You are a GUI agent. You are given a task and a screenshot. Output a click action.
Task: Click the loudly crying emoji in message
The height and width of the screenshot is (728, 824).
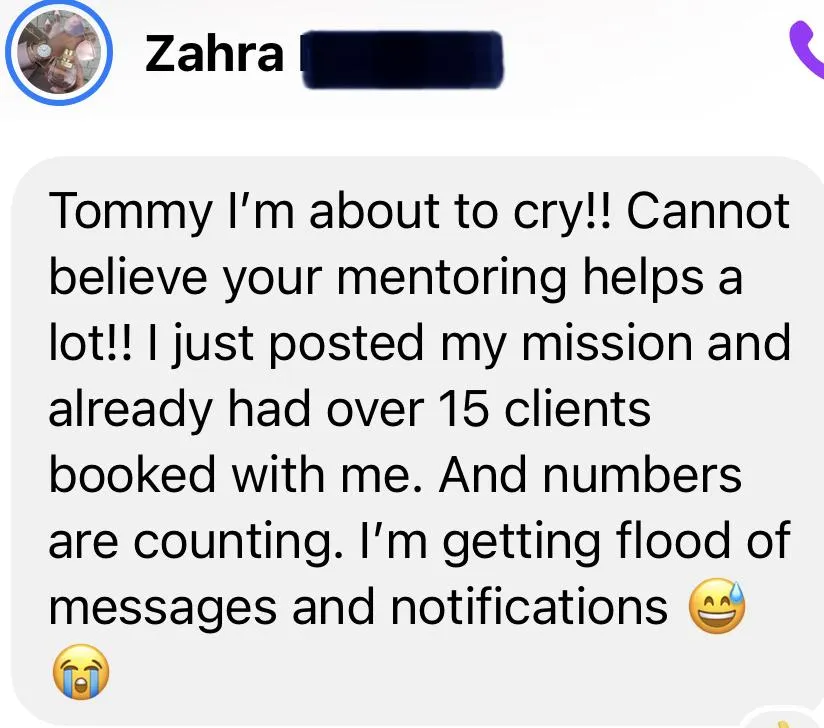point(81,672)
